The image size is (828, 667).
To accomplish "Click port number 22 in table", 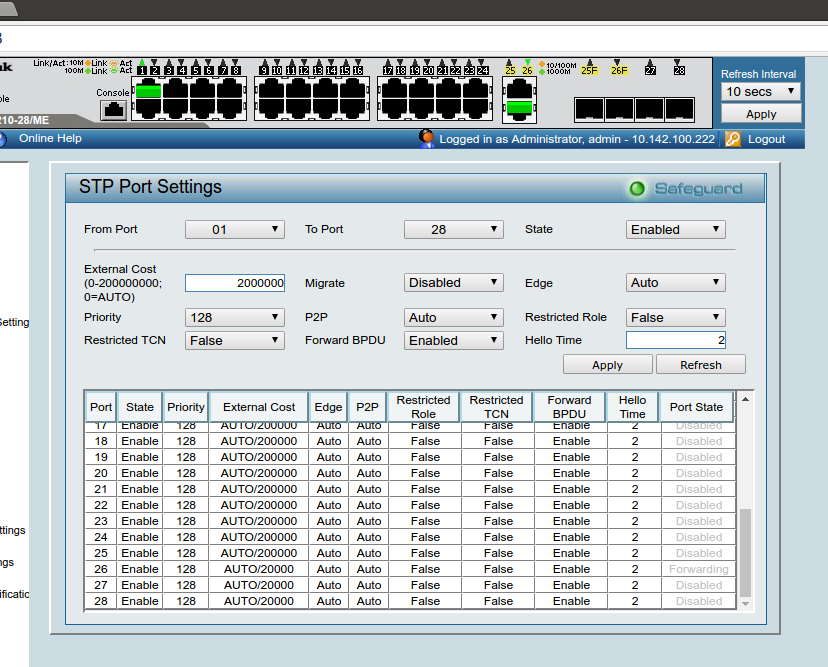I will pos(101,505).
